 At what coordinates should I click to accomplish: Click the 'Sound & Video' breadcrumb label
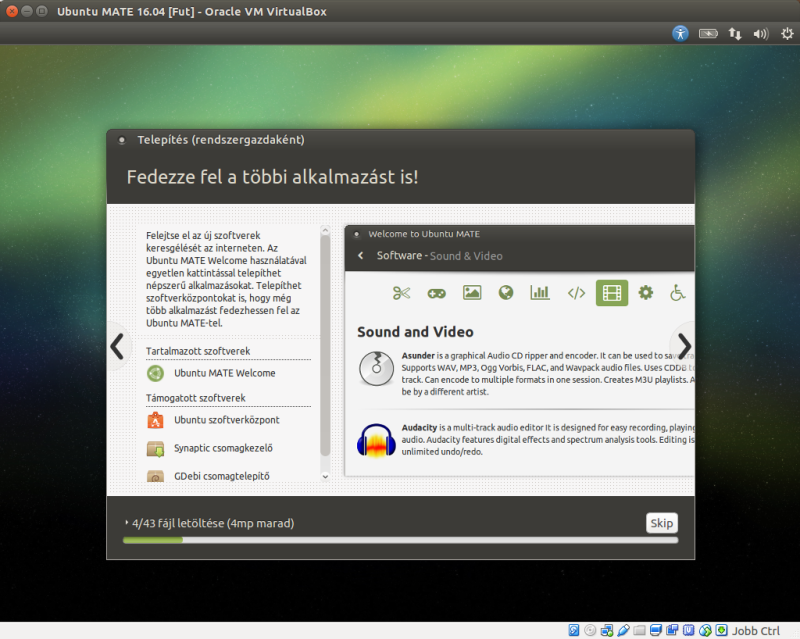(x=466, y=256)
